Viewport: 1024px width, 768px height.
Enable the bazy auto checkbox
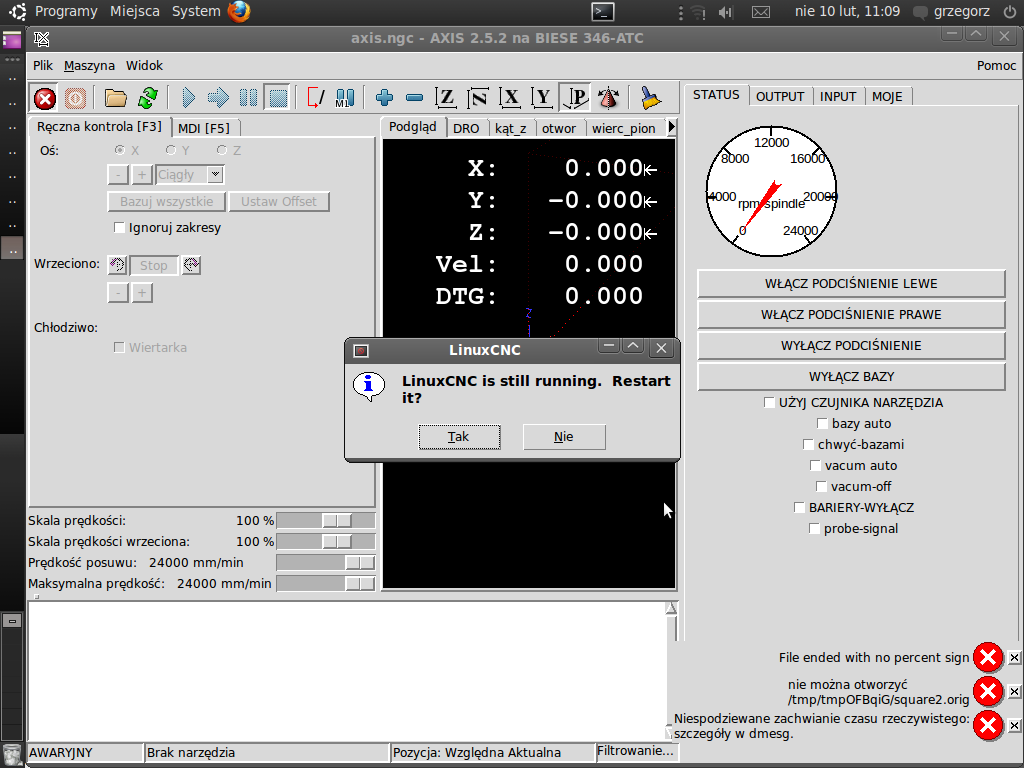coord(822,424)
